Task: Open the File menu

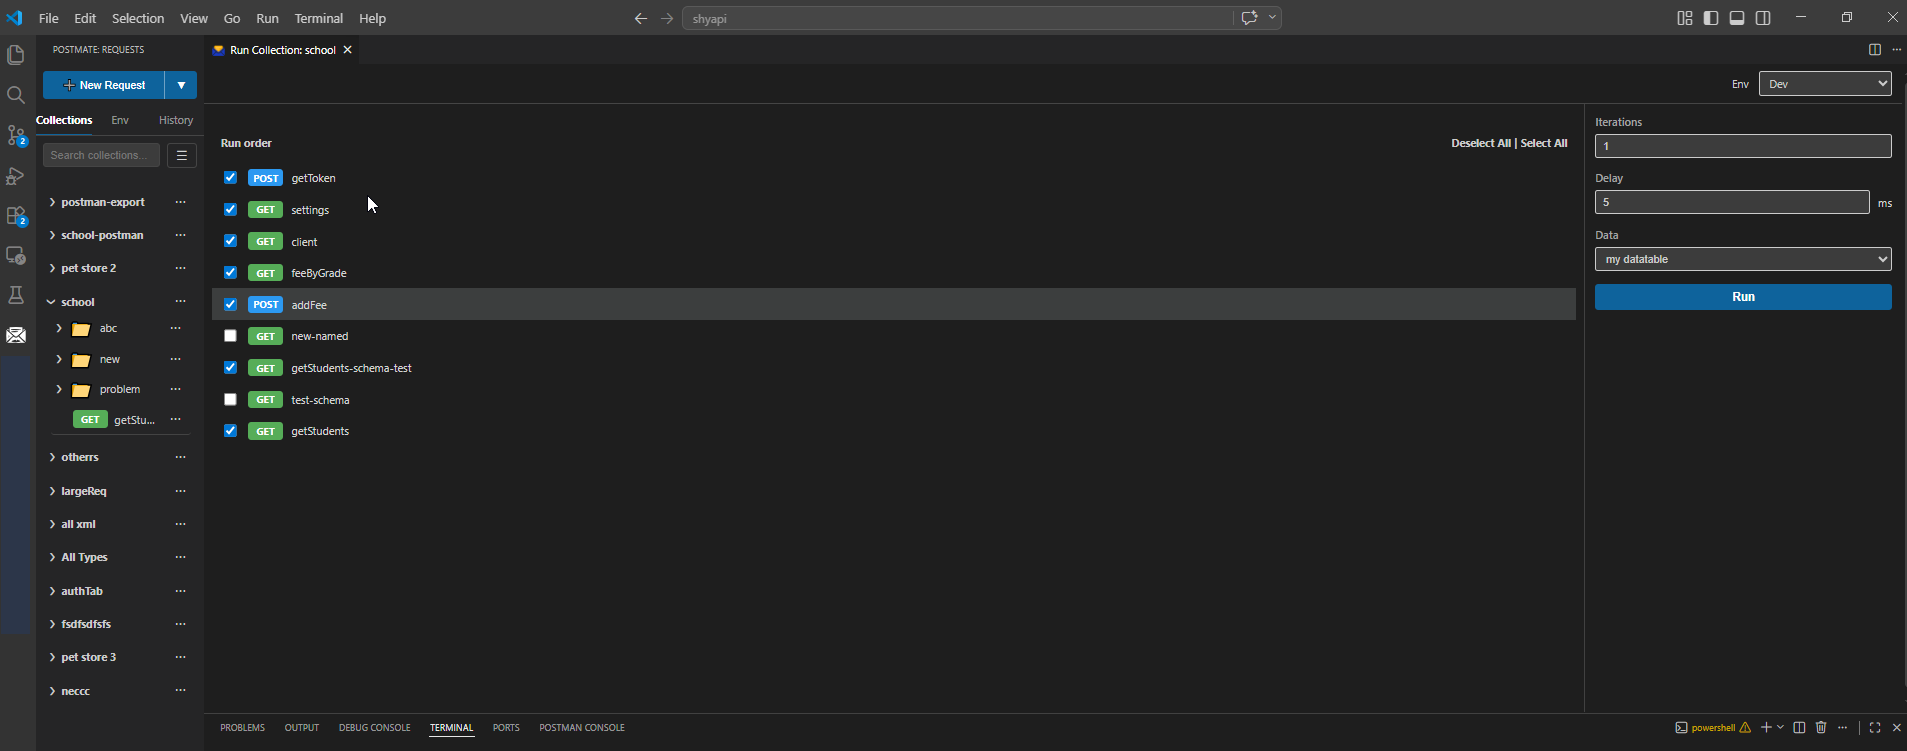Action: (48, 18)
